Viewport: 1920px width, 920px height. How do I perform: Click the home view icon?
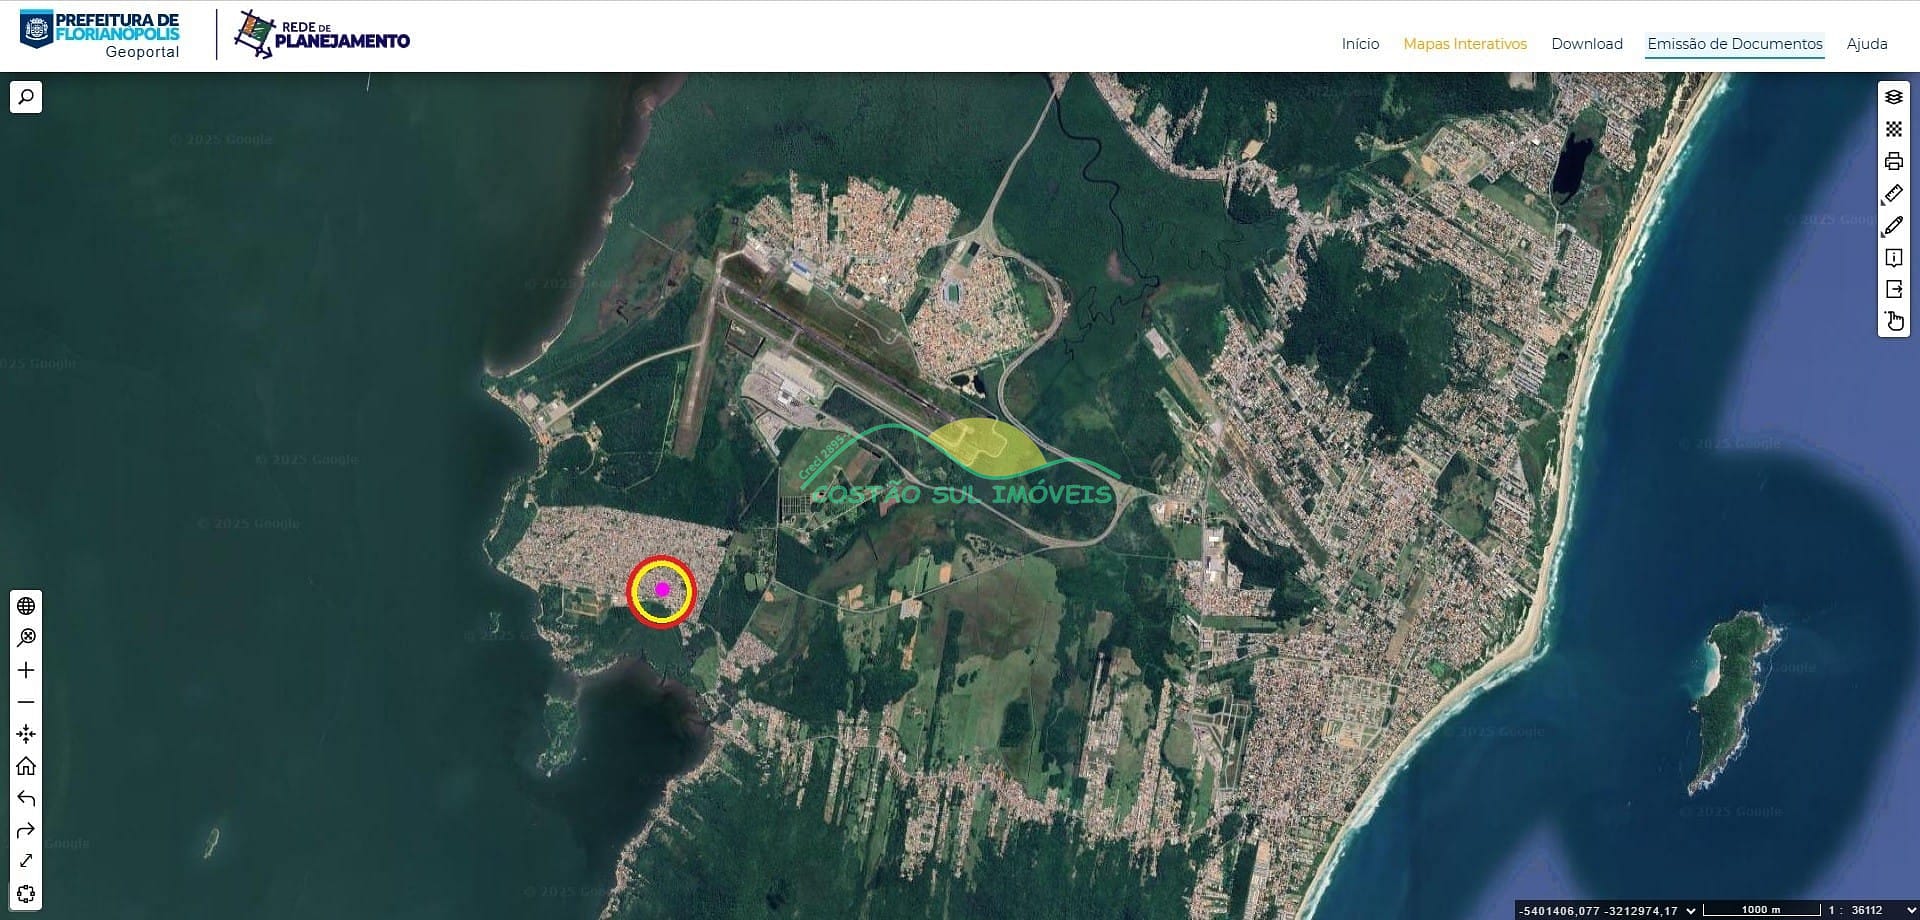pyautogui.click(x=26, y=766)
